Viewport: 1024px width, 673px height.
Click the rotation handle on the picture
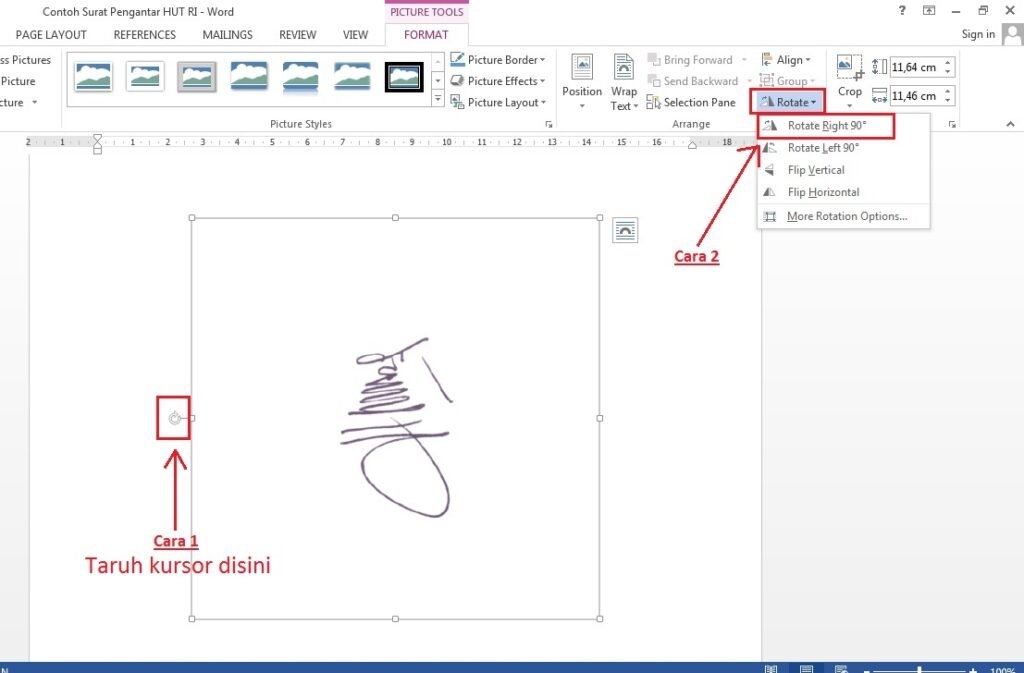pyautogui.click(x=175, y=418)
